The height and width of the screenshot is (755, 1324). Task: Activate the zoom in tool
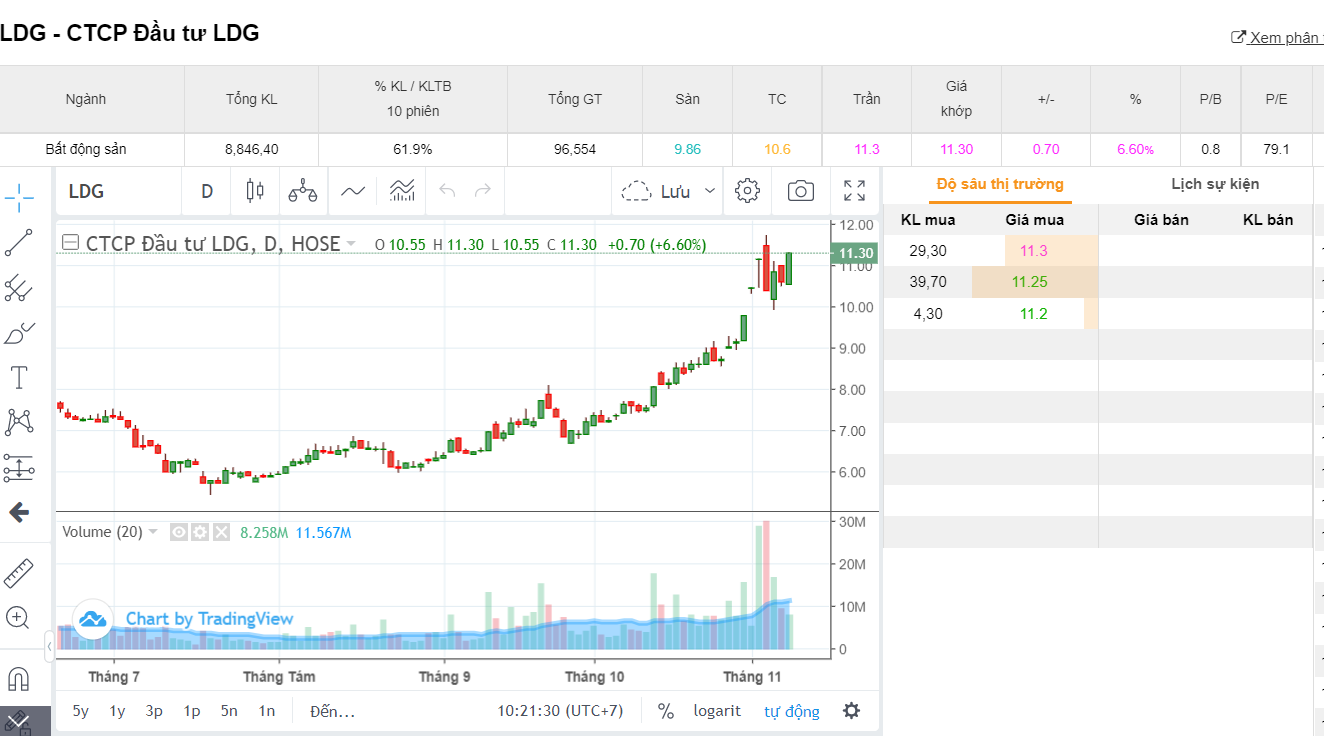click(18, 617)
